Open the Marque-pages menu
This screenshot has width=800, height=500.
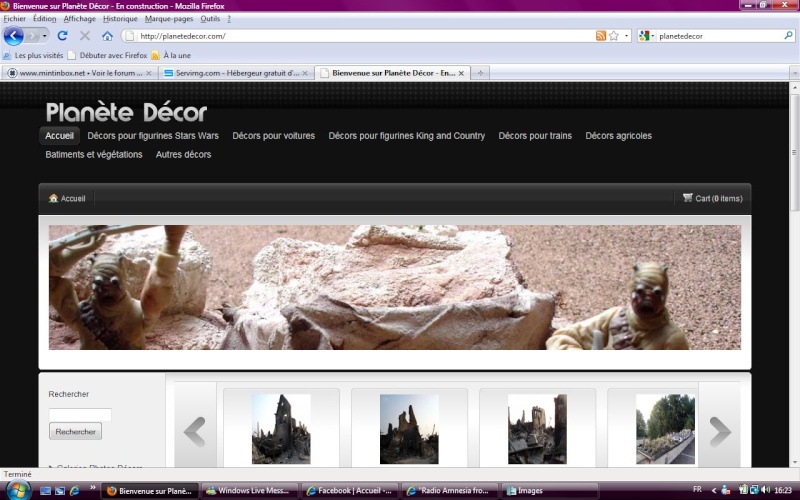169,19
